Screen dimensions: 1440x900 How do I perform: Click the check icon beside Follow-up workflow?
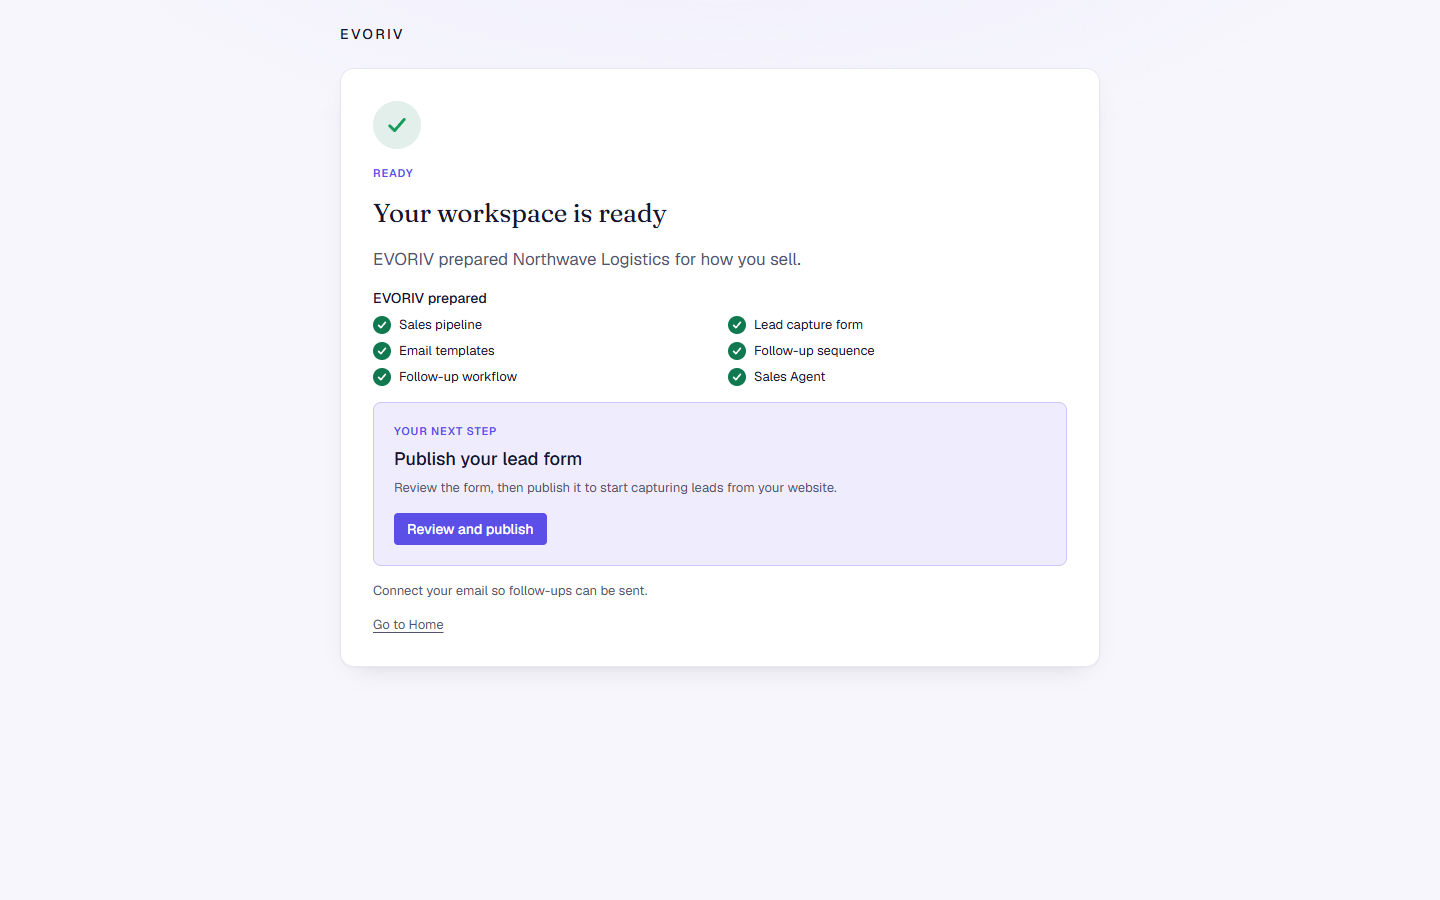382,377
